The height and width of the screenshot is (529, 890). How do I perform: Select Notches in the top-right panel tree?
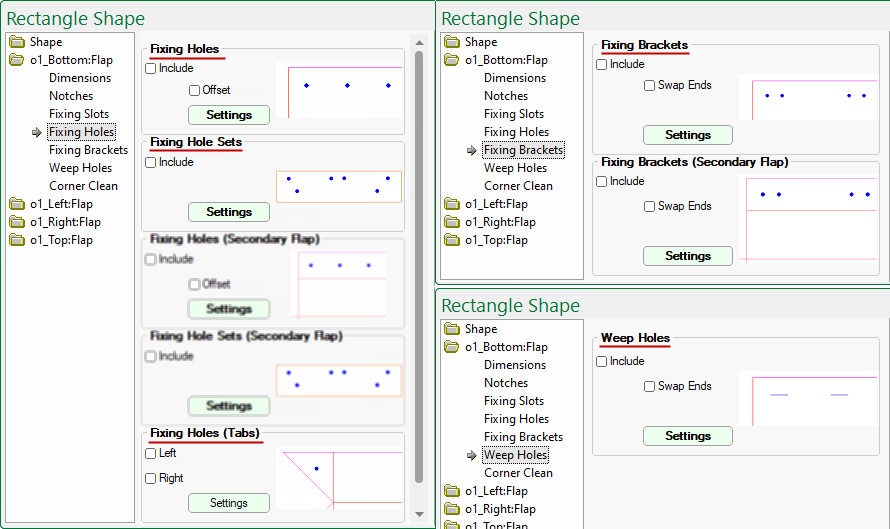point(506,96)
